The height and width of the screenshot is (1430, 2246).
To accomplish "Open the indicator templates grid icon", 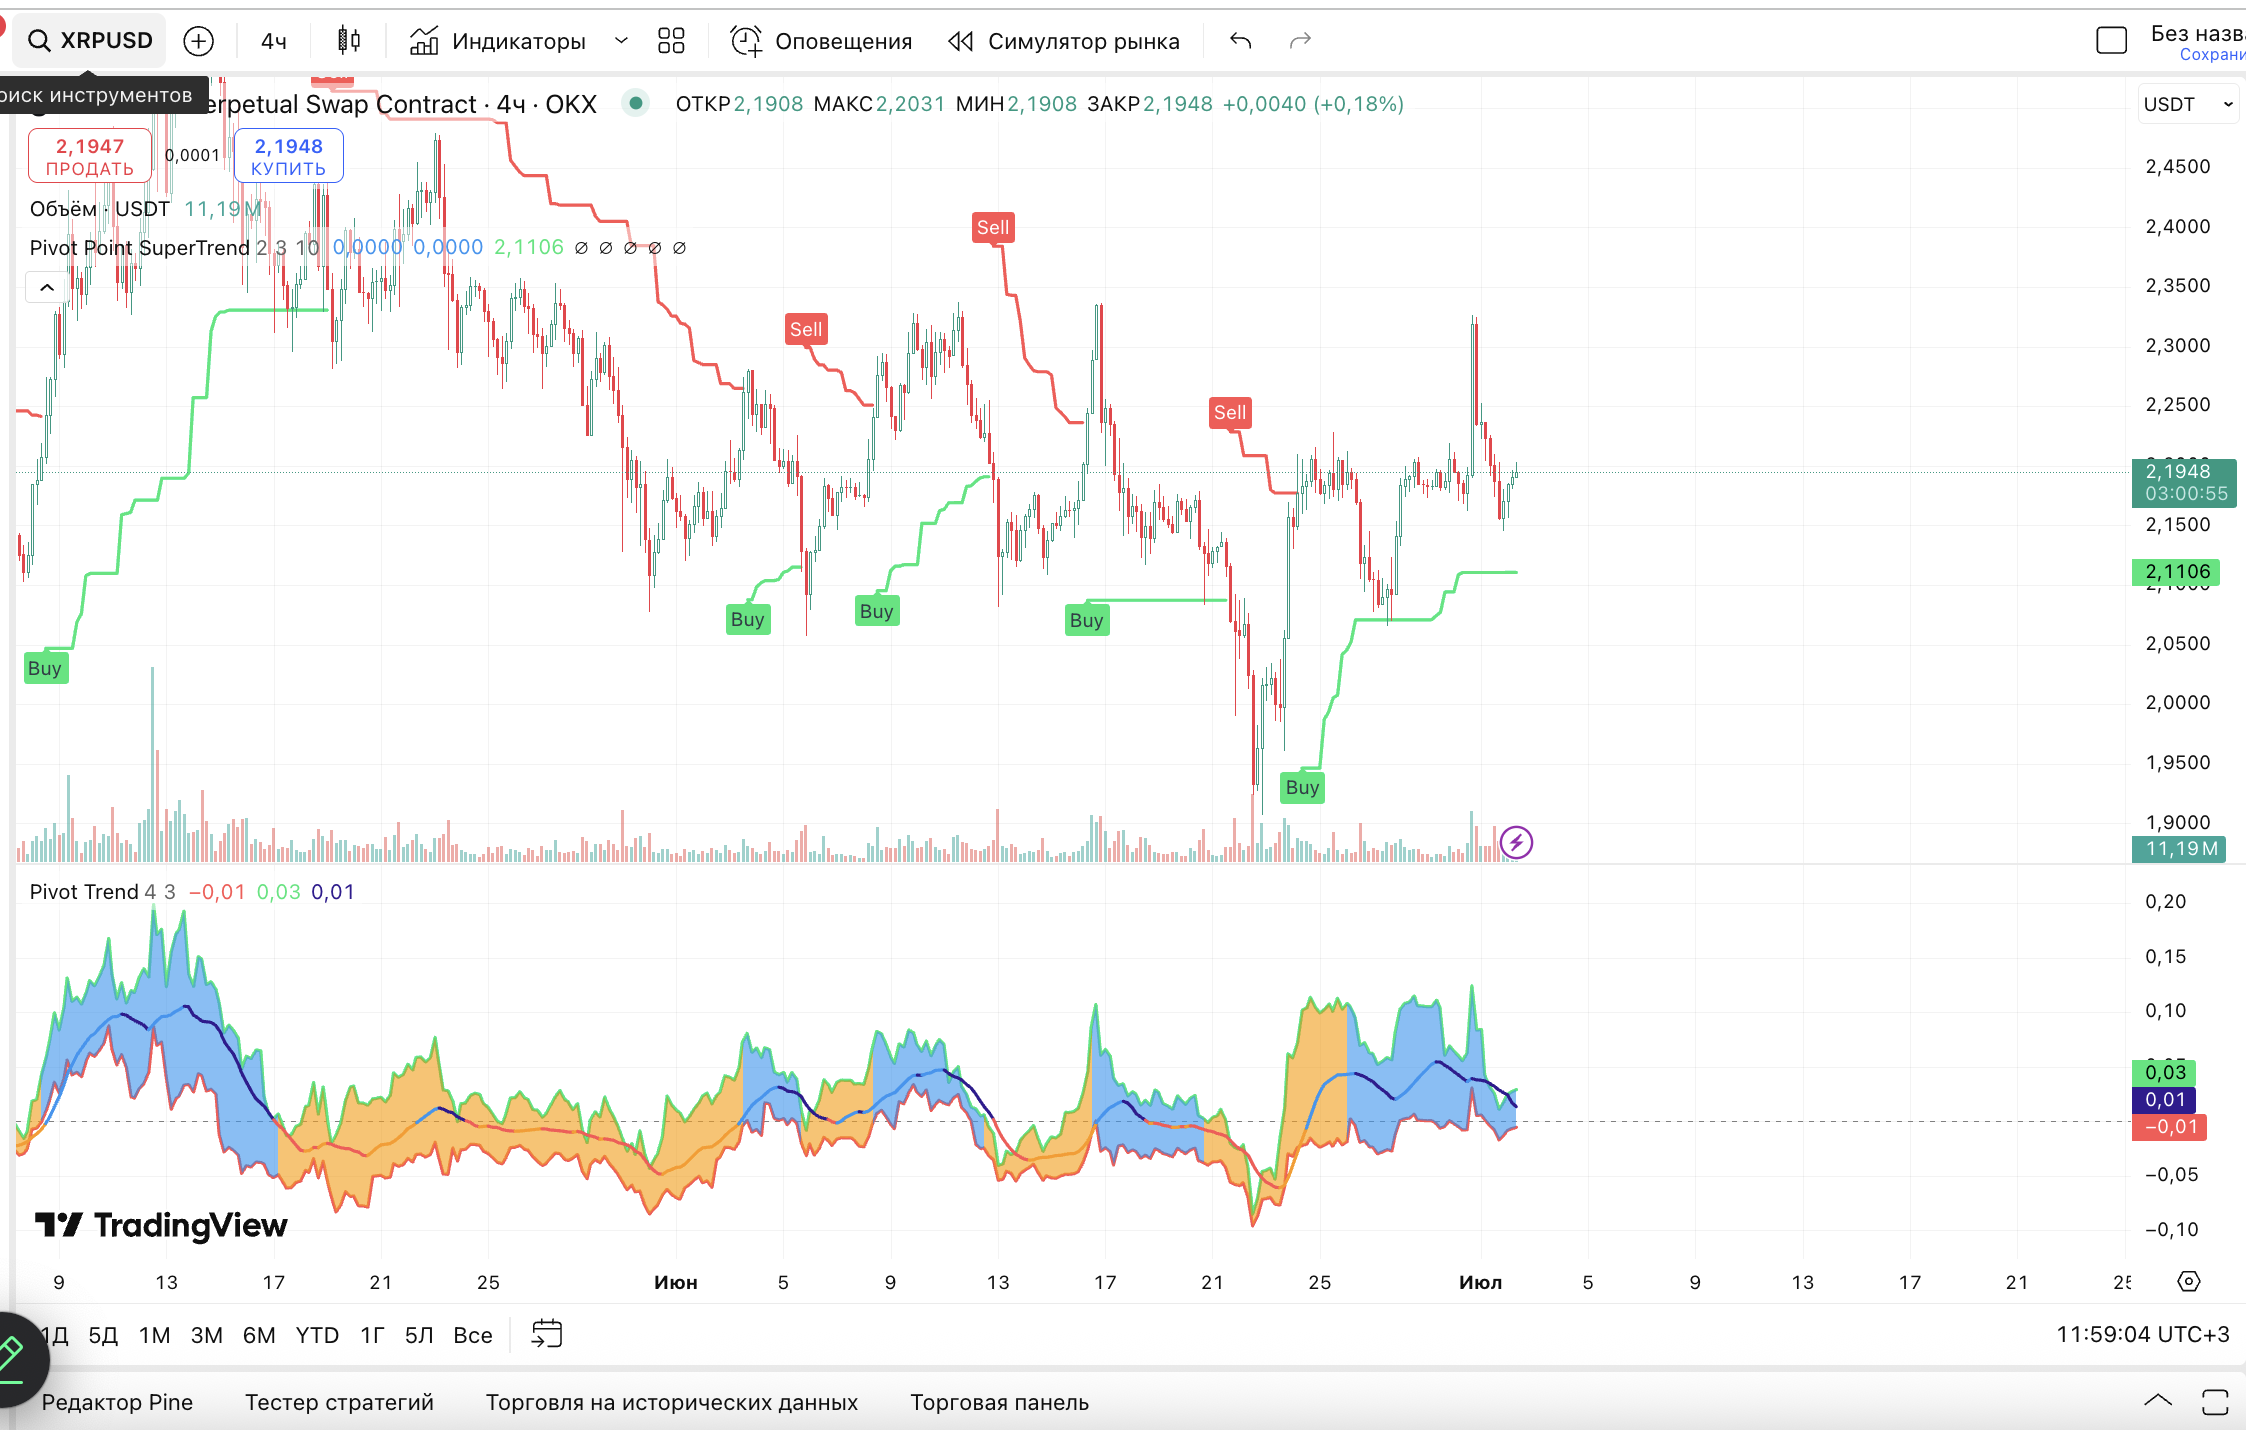I will [671, 41].
